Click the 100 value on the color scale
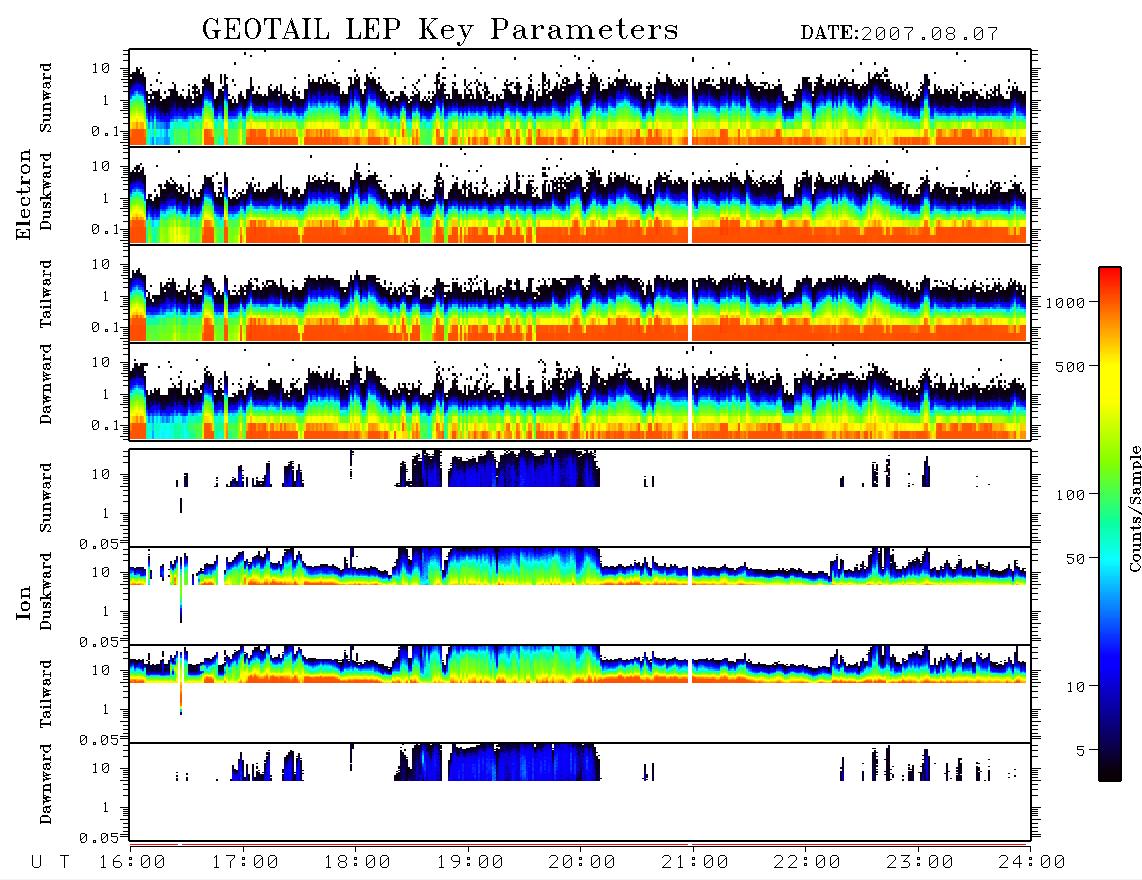 (1070, 495)
